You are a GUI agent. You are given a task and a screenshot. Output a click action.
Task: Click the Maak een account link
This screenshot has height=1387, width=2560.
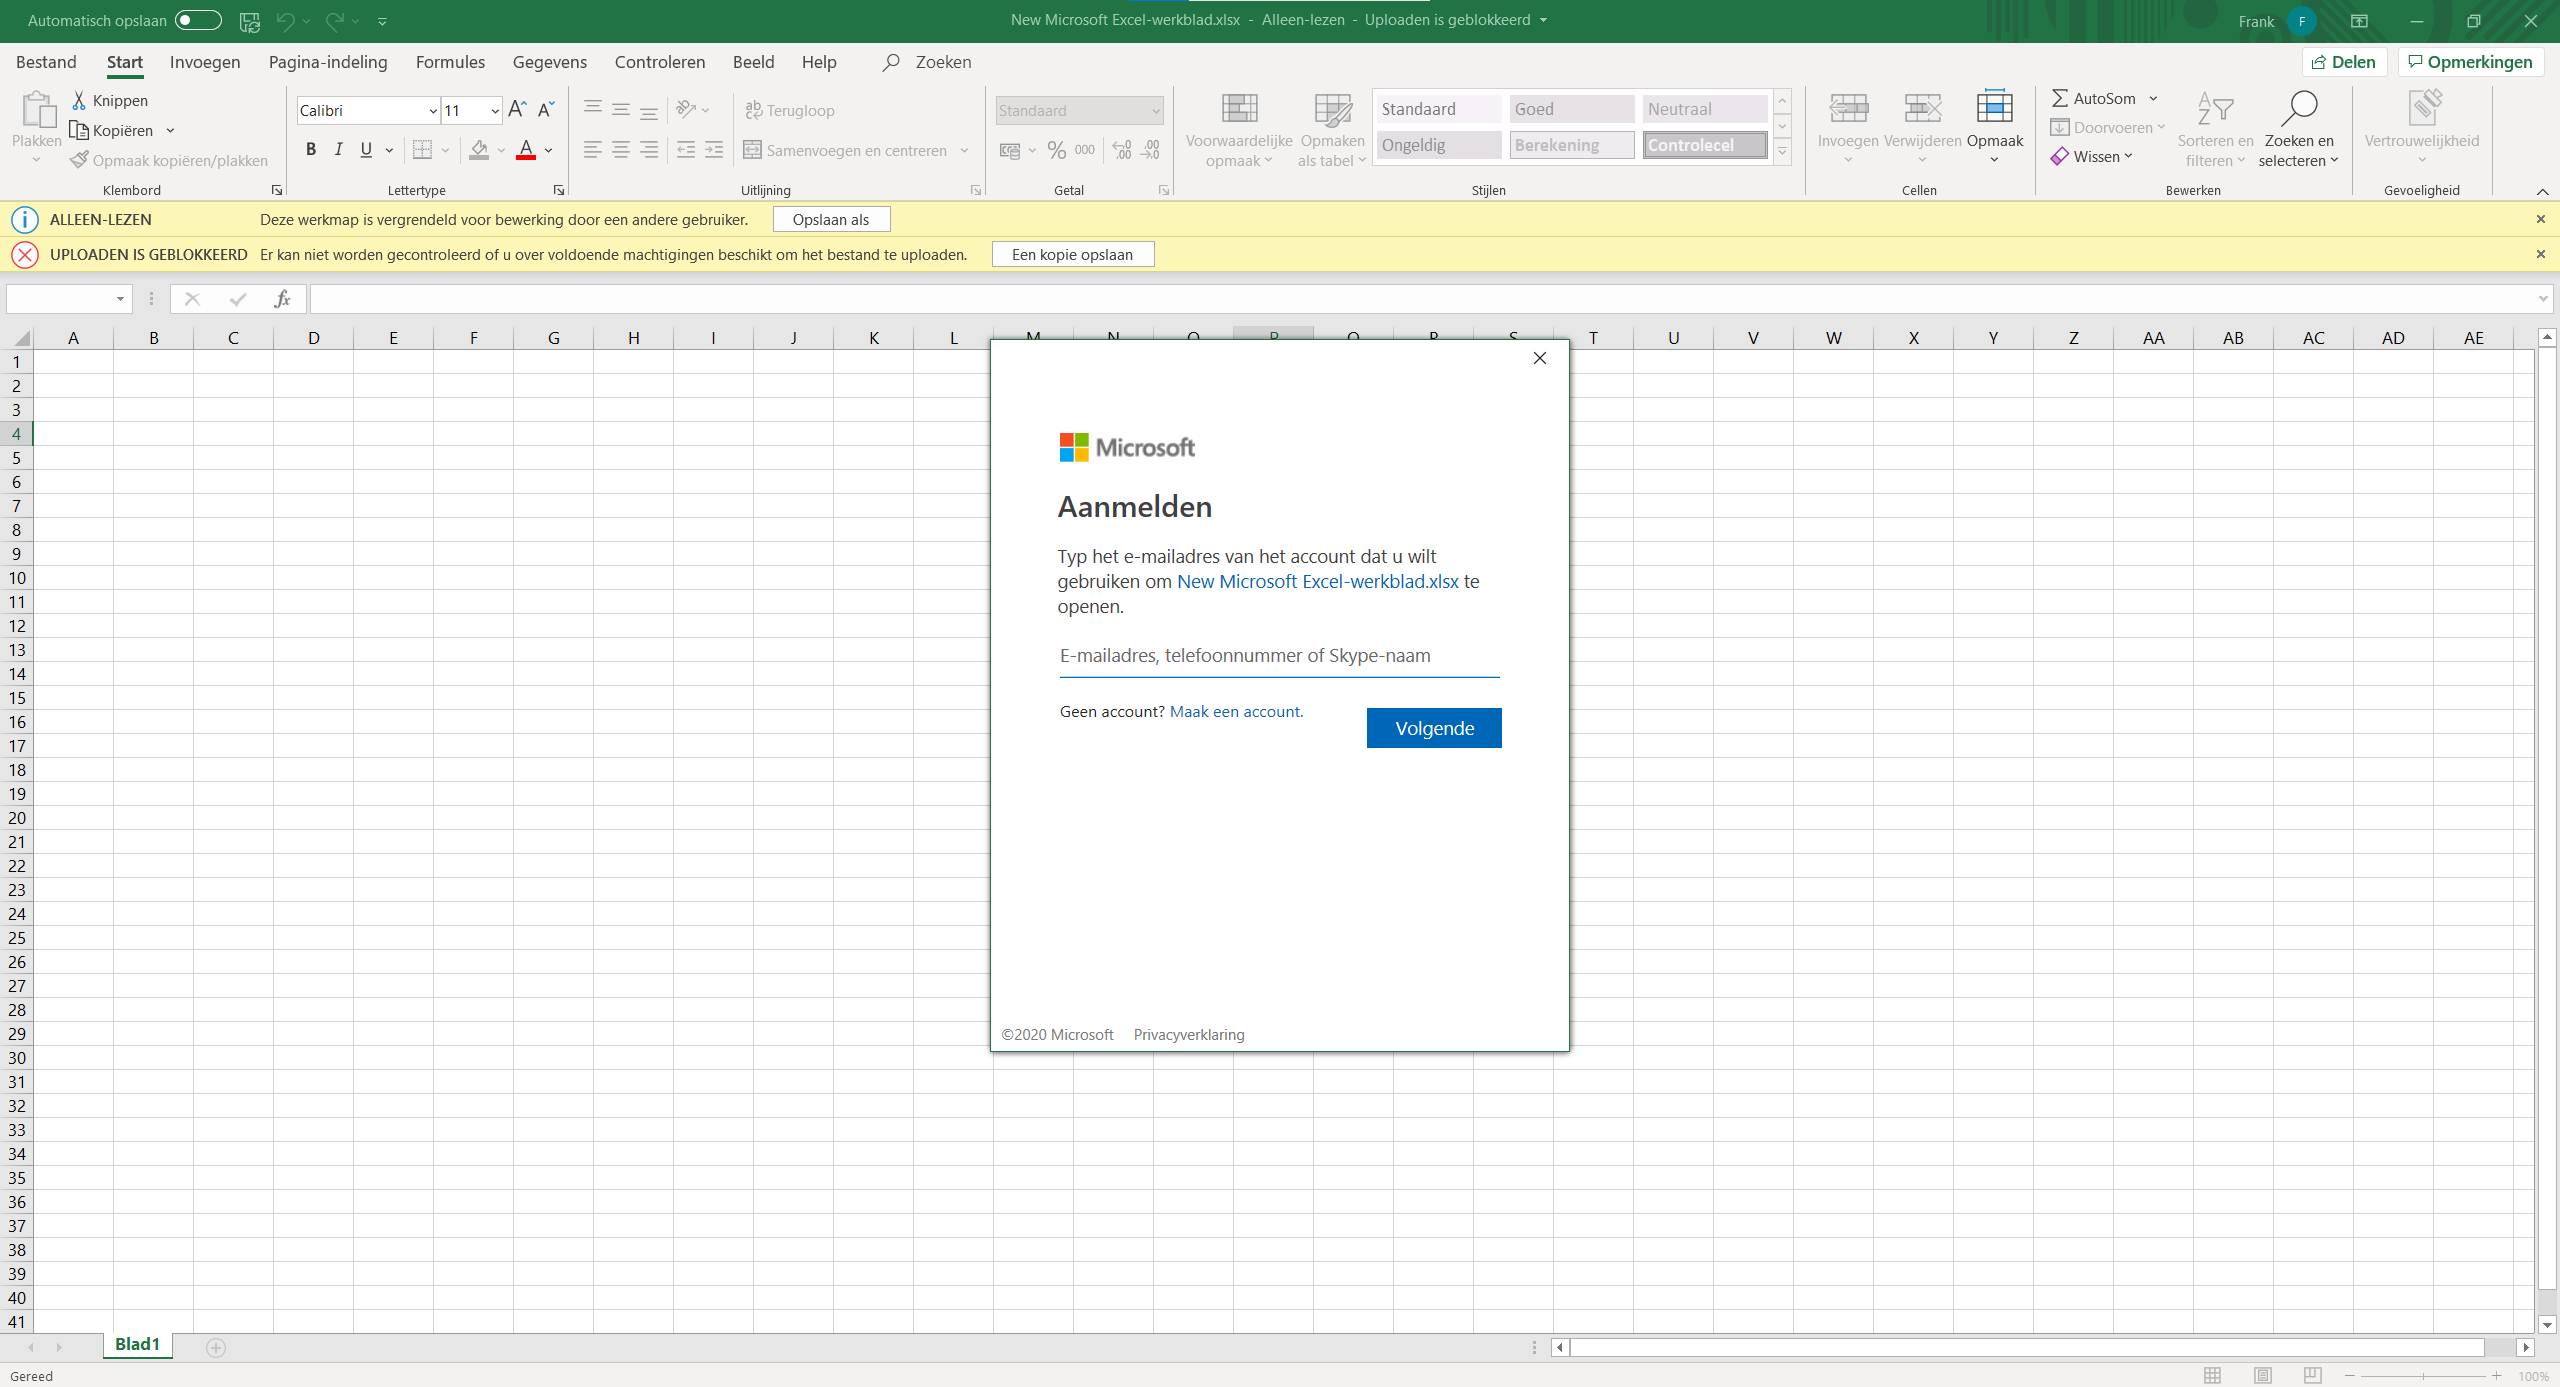[x=1236, y=711]
